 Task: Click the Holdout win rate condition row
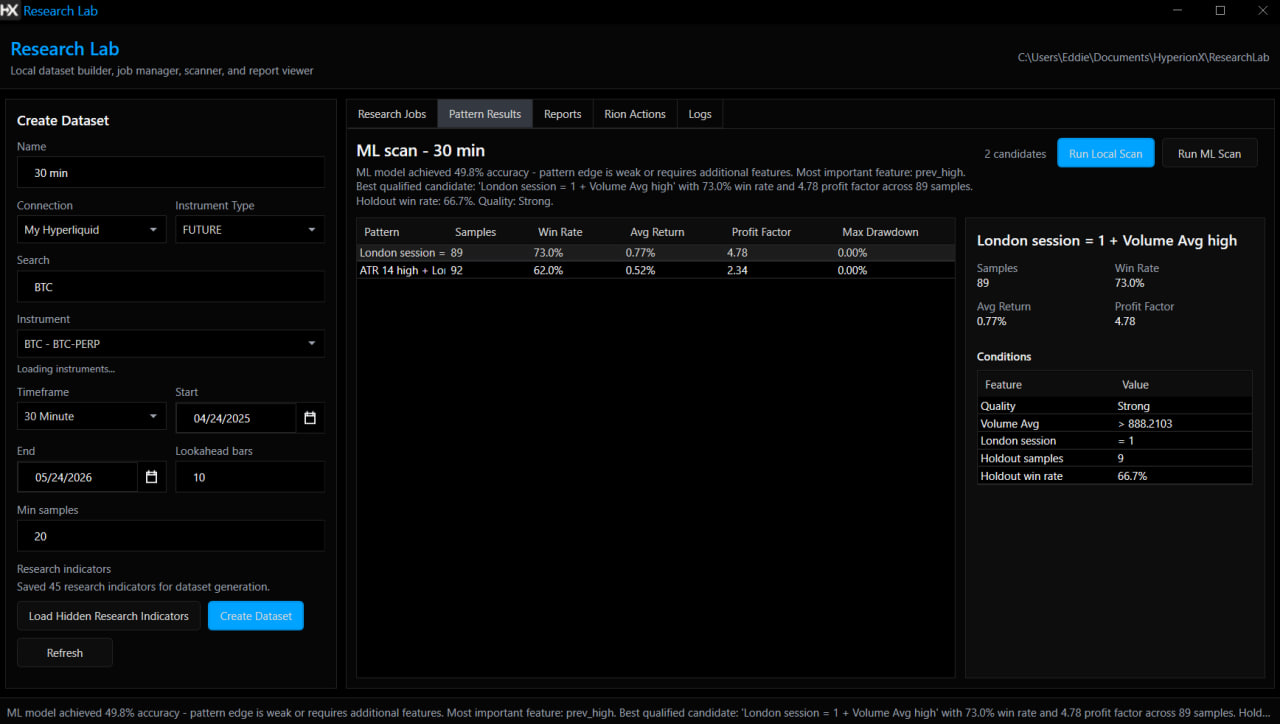pos(1114,476)
